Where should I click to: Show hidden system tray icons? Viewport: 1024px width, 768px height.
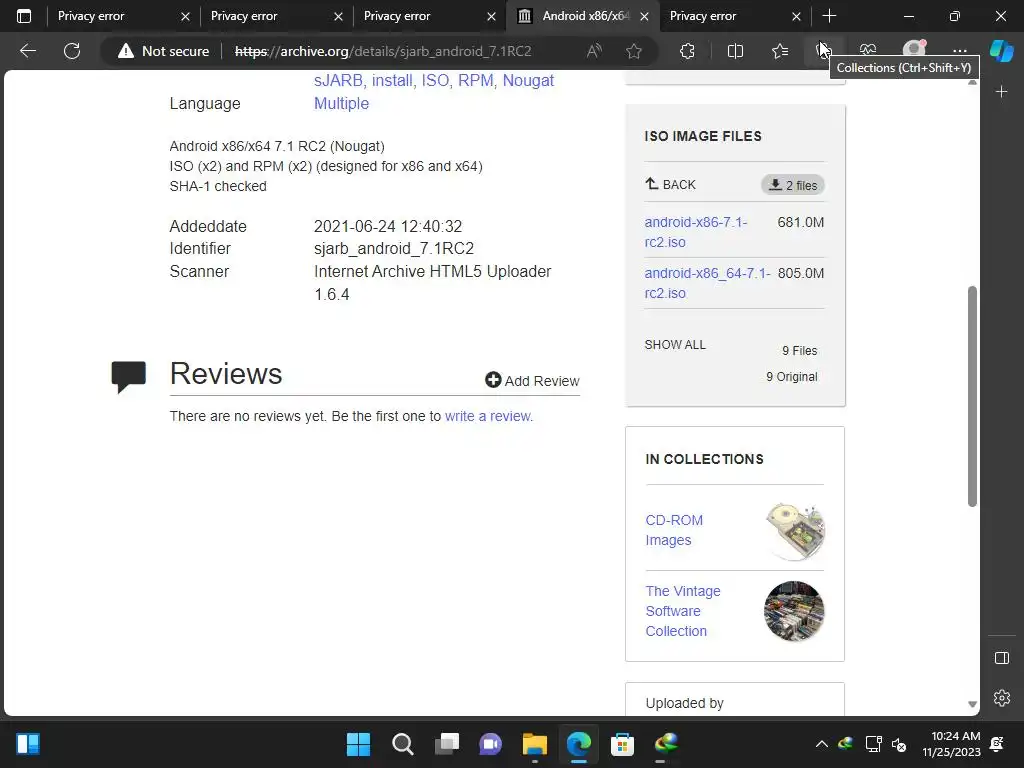tap(822, 744)
